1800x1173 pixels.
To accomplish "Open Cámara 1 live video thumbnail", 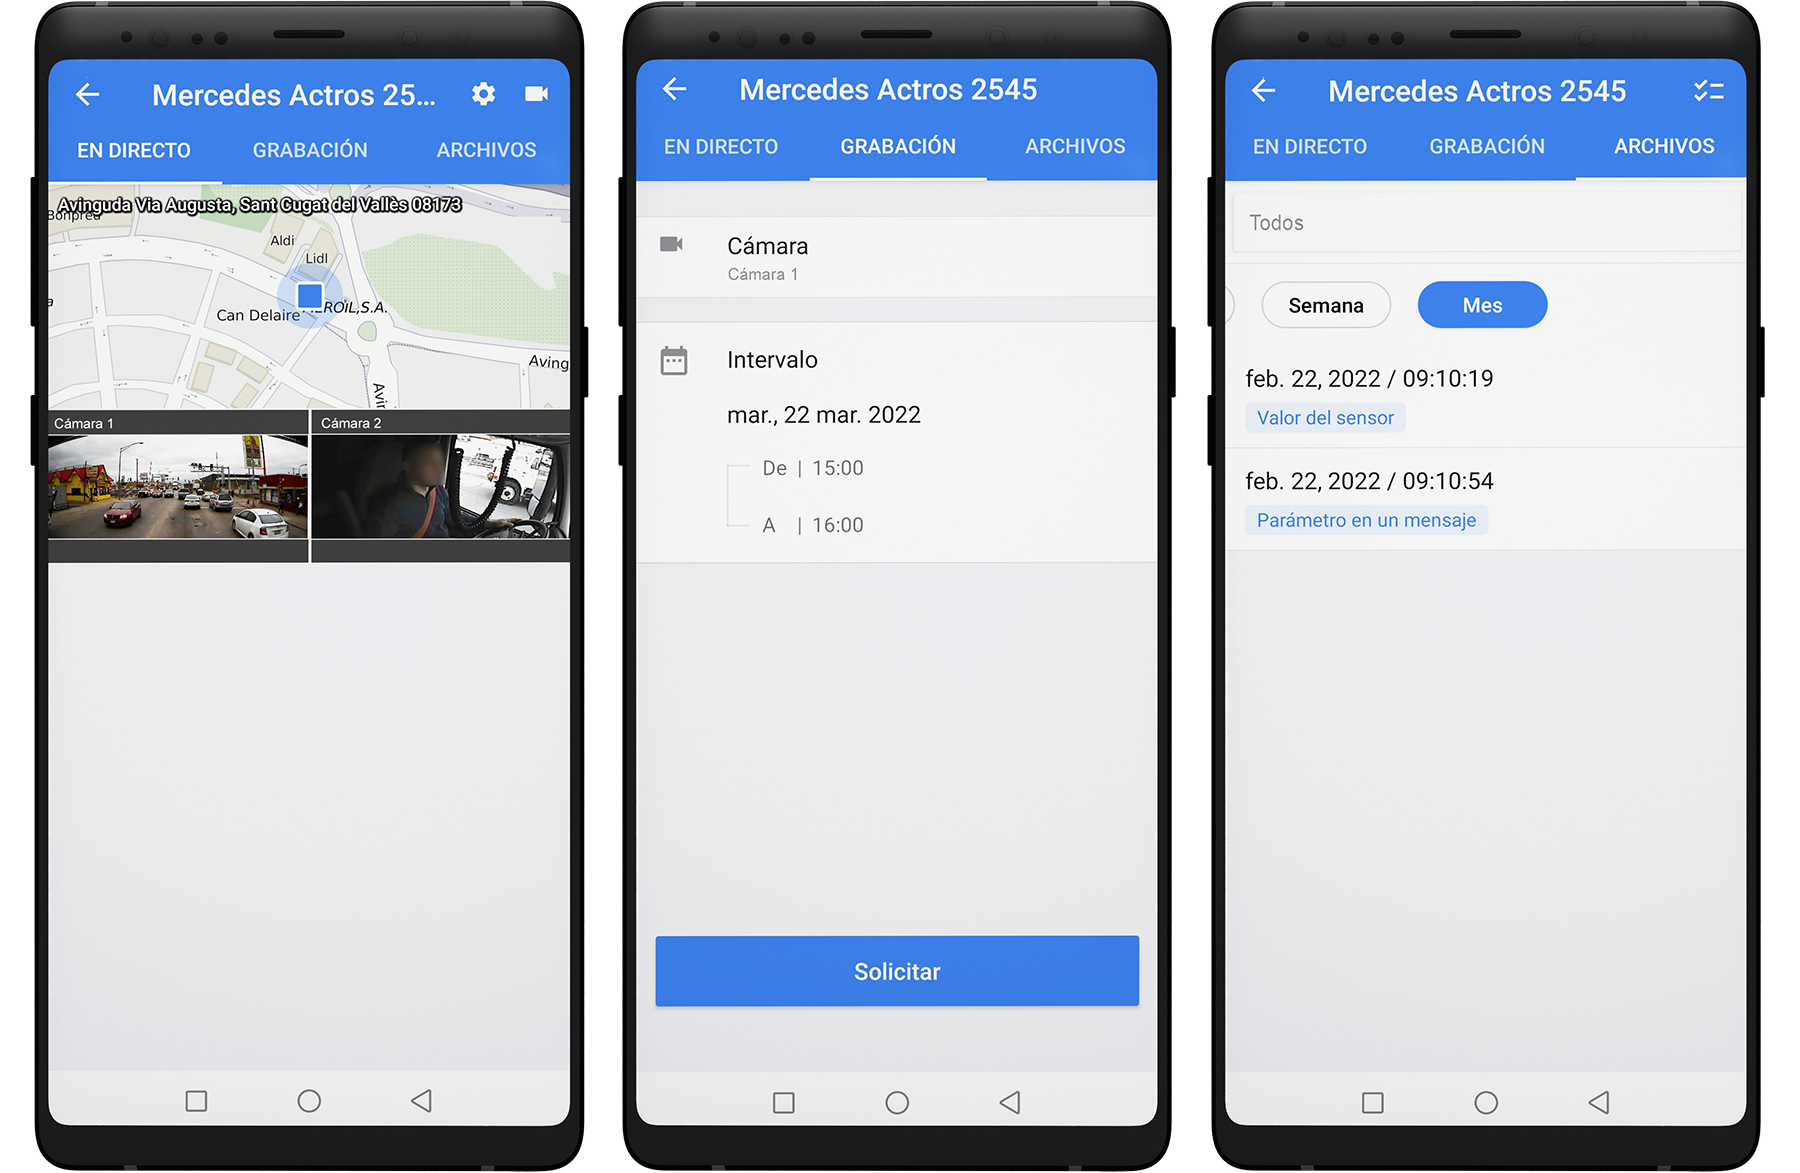I will point(178,487).
